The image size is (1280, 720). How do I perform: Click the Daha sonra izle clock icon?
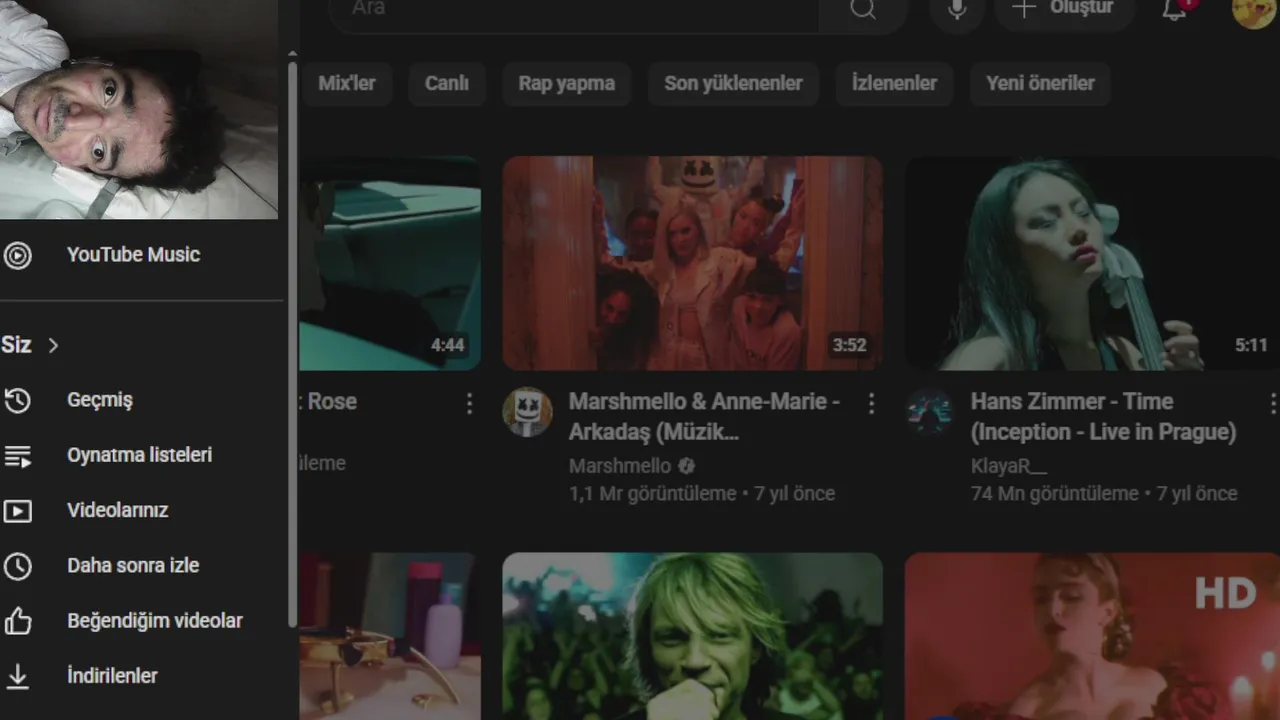point(18,566)
